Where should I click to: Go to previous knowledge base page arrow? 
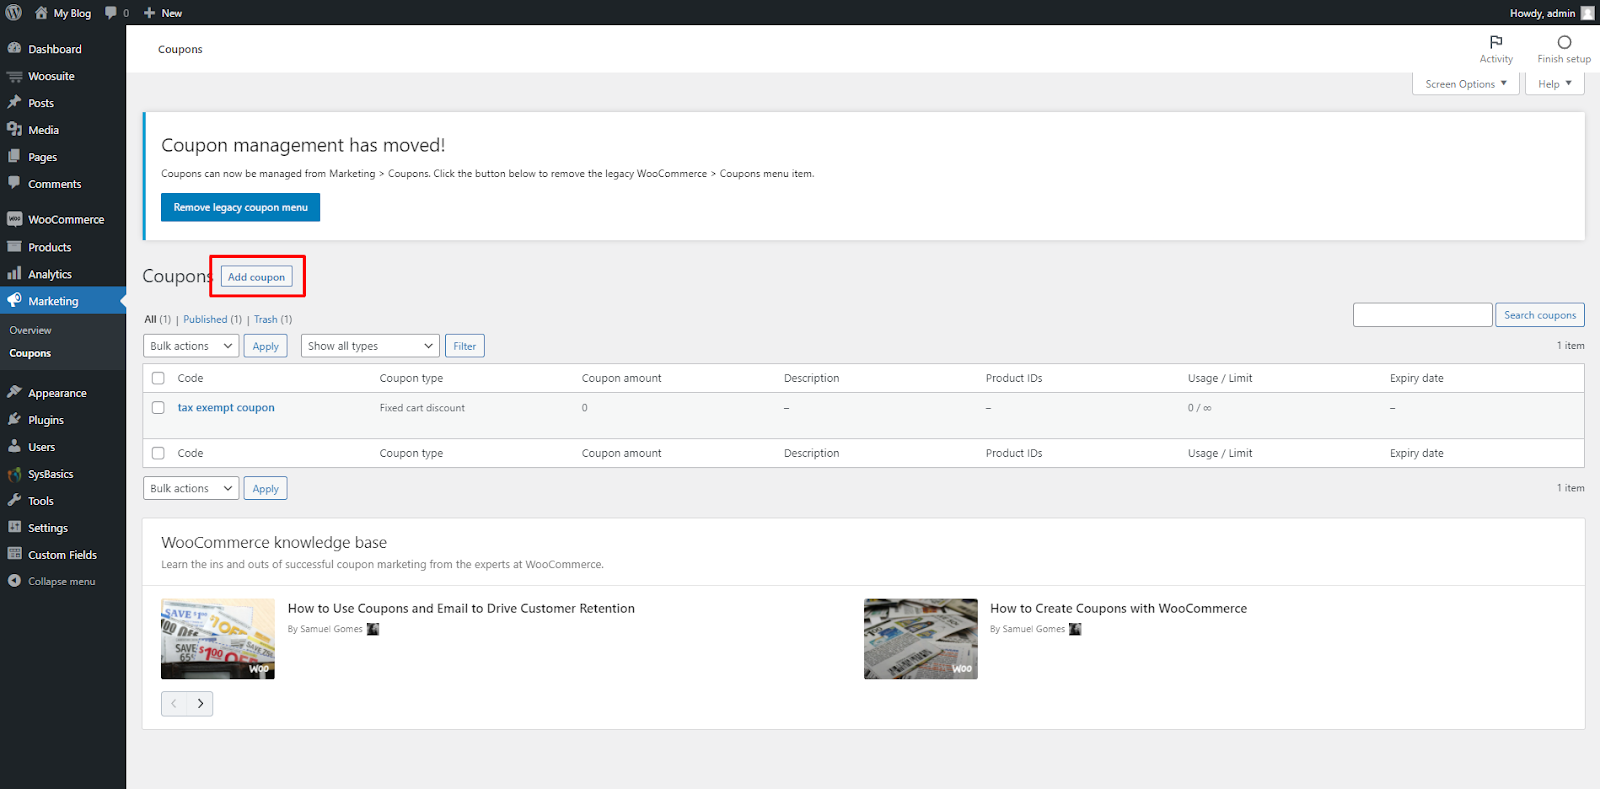tap(174, 704)
